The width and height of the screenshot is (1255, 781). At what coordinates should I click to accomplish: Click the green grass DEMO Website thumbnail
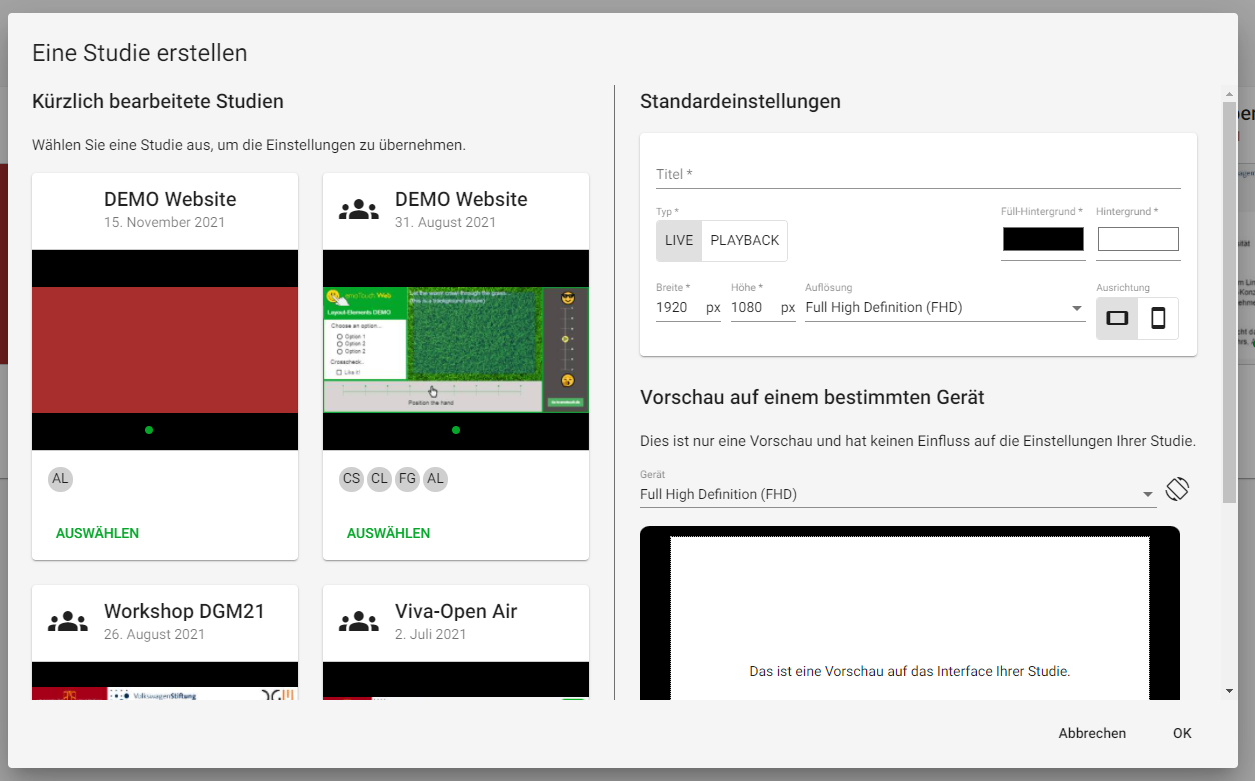[456, 350]
